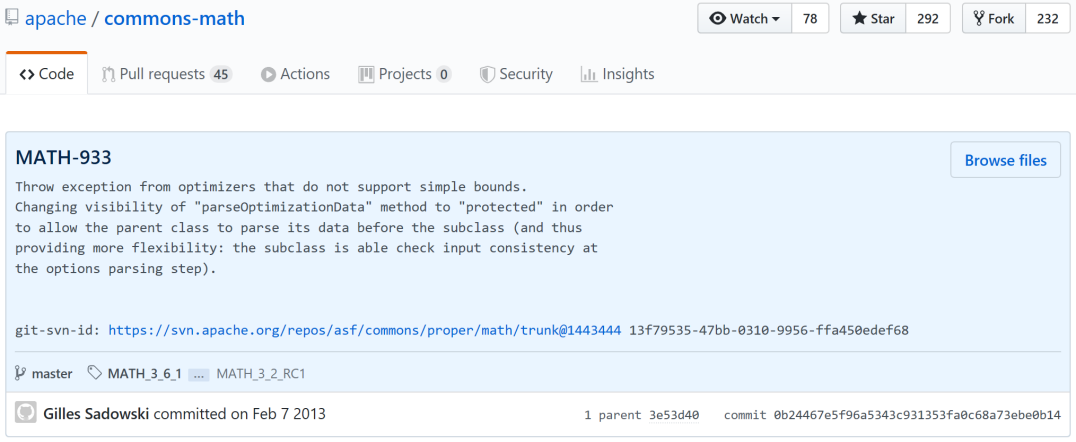Click the Projects tab

coord(405,74)
